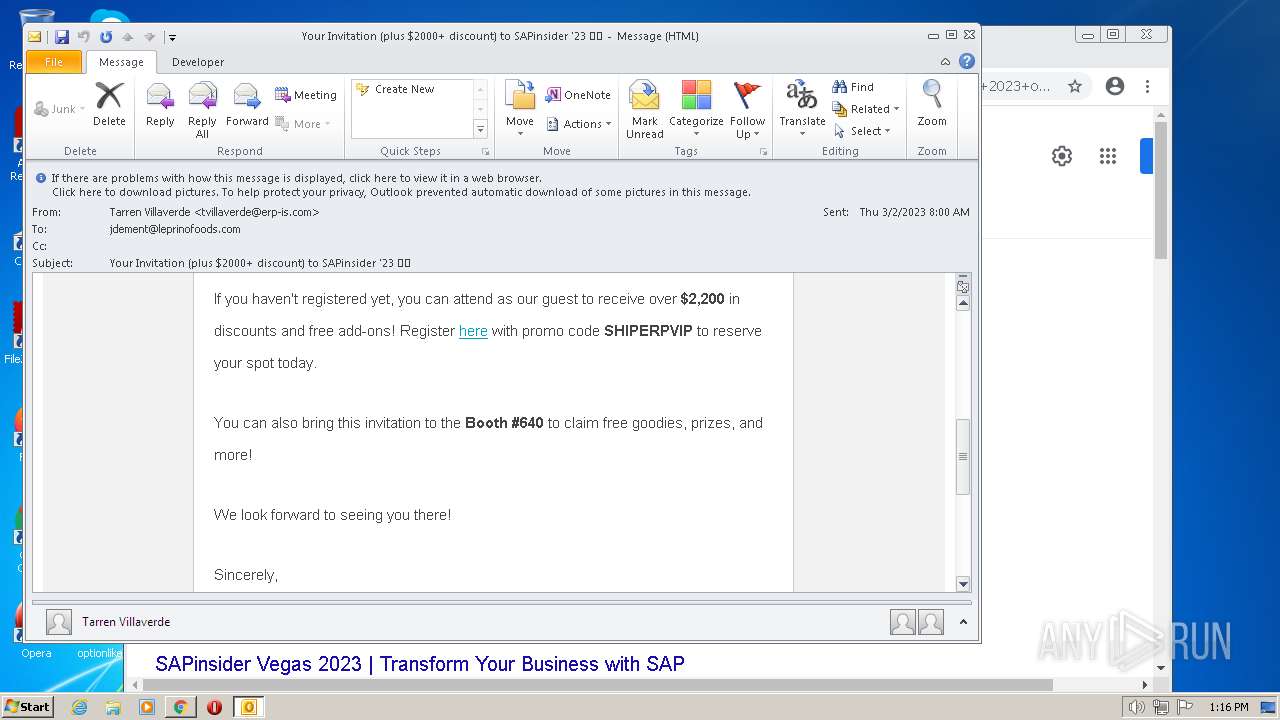Bookmark the page in Chrome window
The height and width of the screenshot is (720, 1280).
[x=1075, y=86]
